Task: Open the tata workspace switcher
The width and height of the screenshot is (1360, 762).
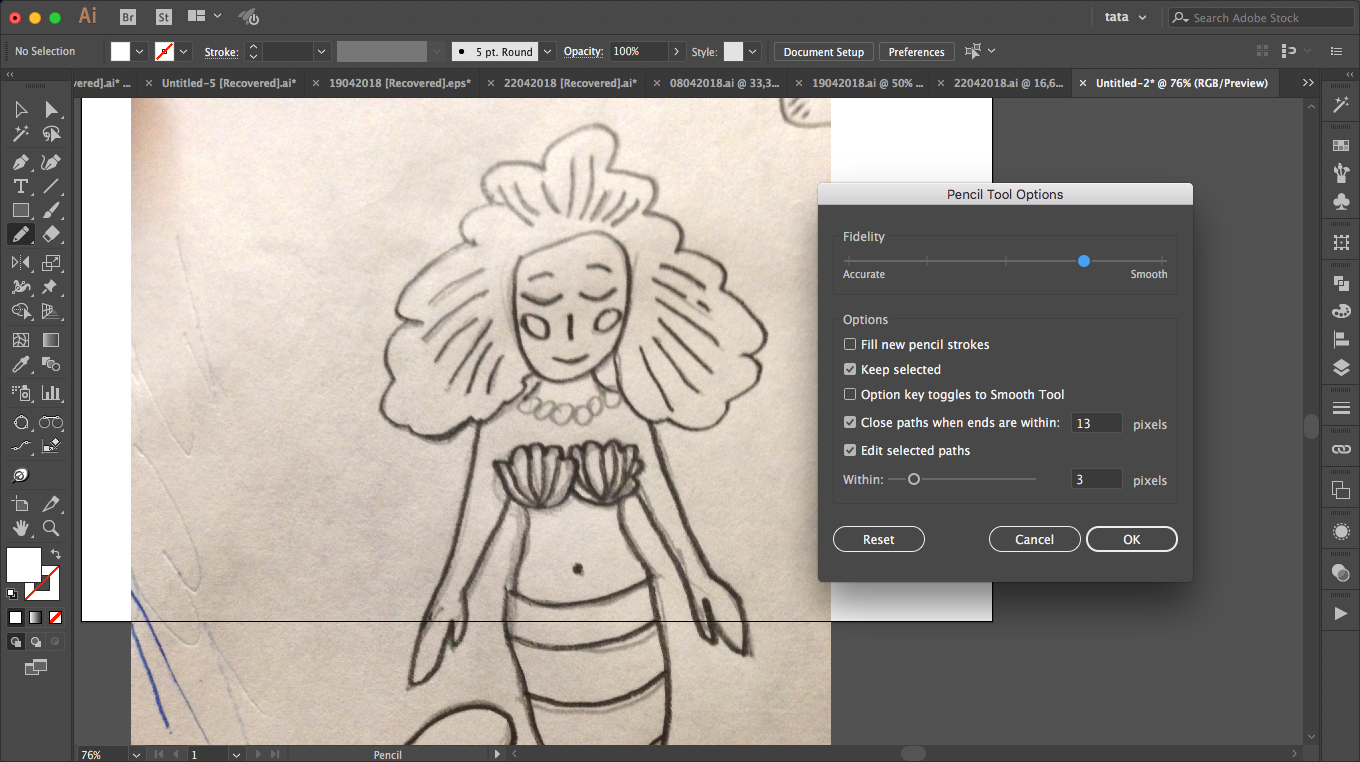Action: (x=1127, y=17)
